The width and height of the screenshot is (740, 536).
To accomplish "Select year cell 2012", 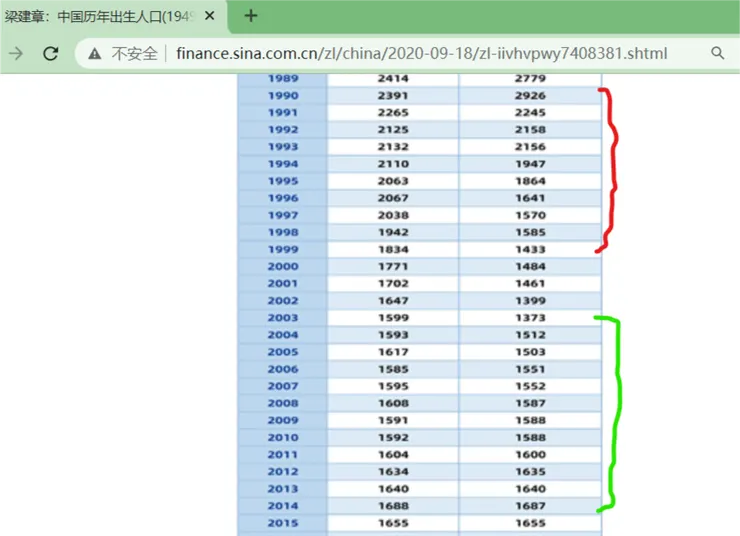I will [283, 472].
